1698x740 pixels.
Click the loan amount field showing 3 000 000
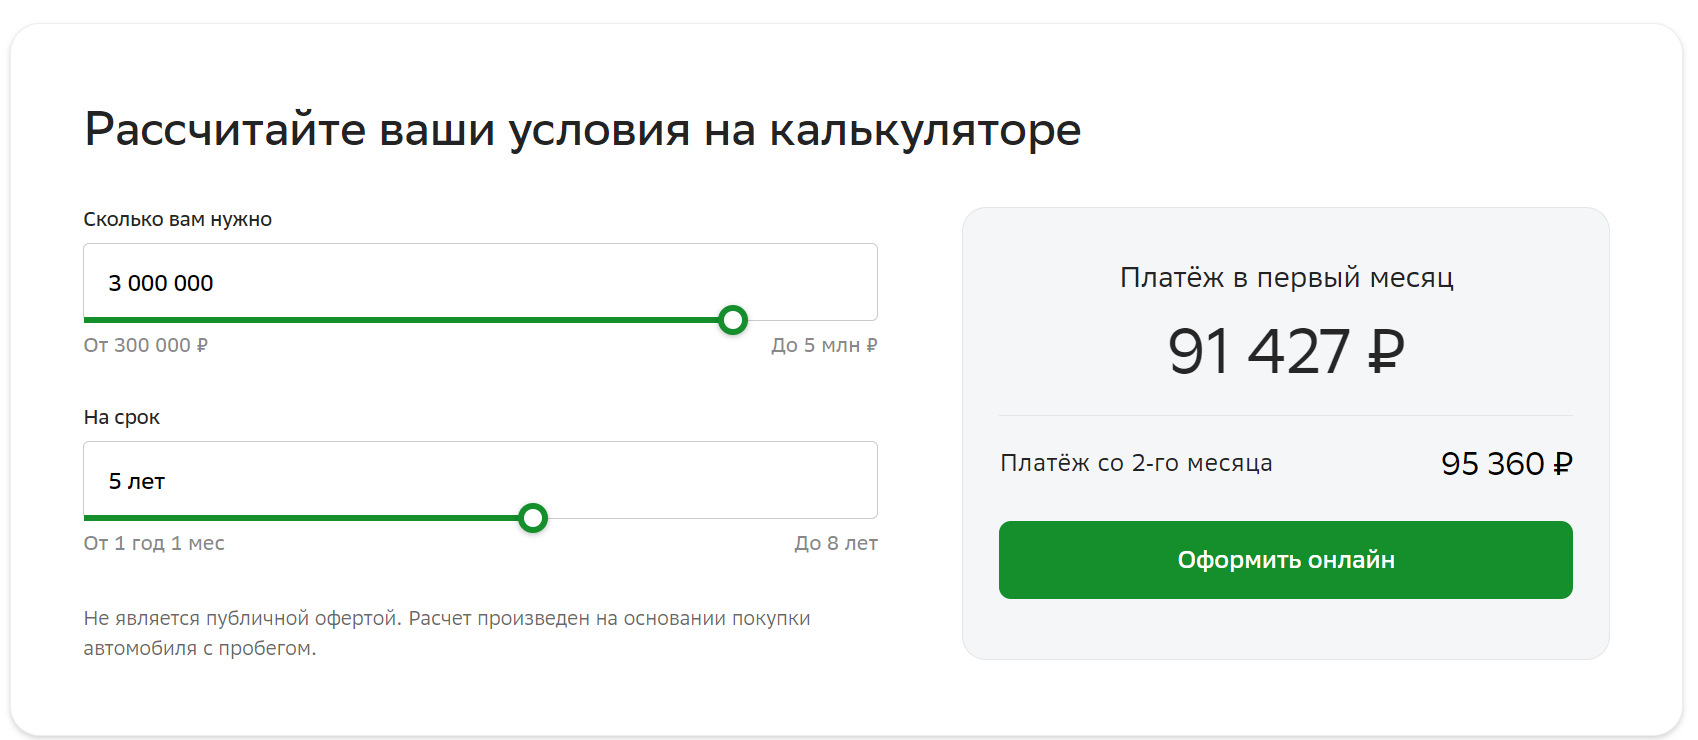(x=480, y=282)
